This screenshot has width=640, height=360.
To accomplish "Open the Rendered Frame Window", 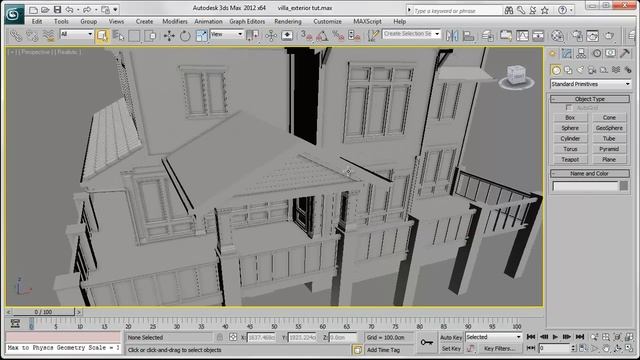I will [x=593, y=36].
